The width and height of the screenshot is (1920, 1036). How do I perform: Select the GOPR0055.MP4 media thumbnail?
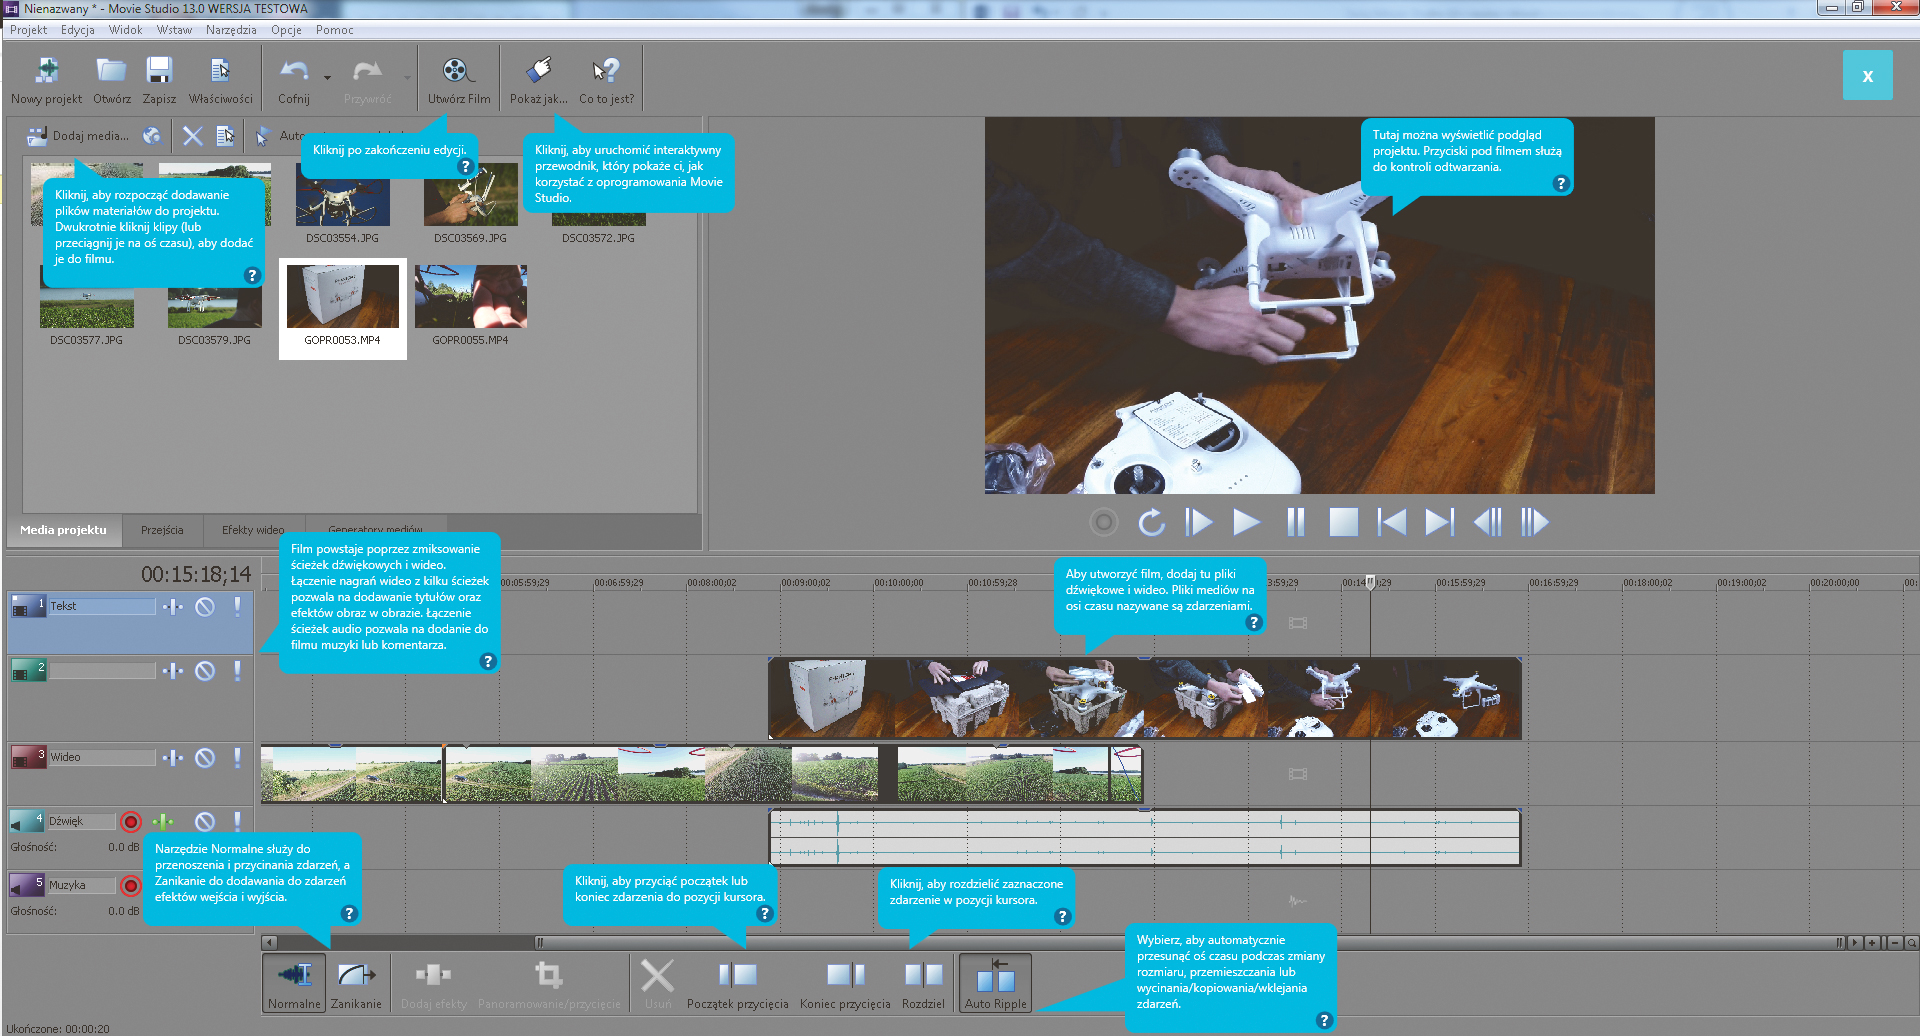pos(470,297)
